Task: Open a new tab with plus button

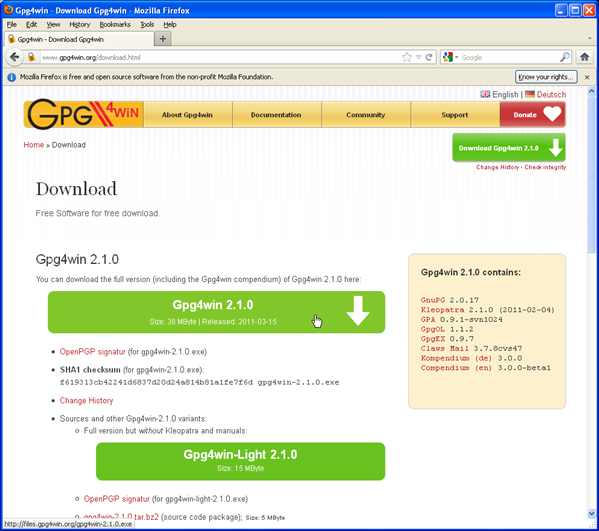Action: click(163, 39)
